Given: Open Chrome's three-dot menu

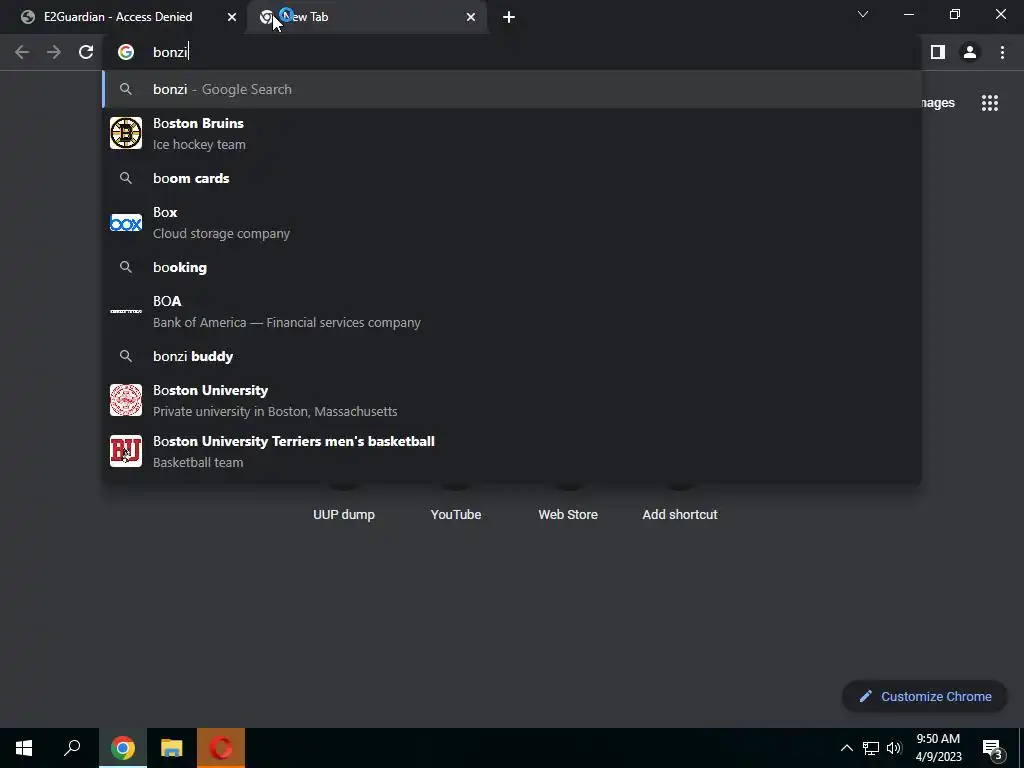Looking at the screenshot, I should click(1002, 52).
